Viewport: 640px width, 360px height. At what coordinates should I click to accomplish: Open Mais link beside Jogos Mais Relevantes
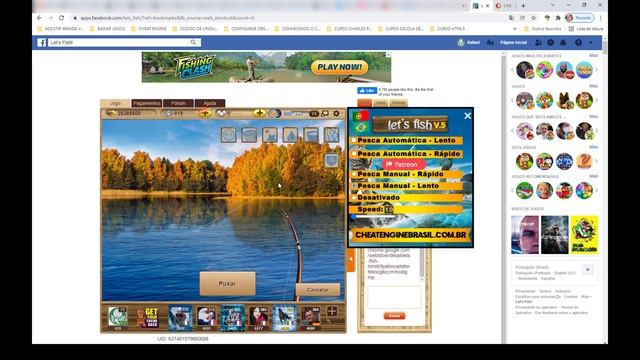click(x=593, y=56)
